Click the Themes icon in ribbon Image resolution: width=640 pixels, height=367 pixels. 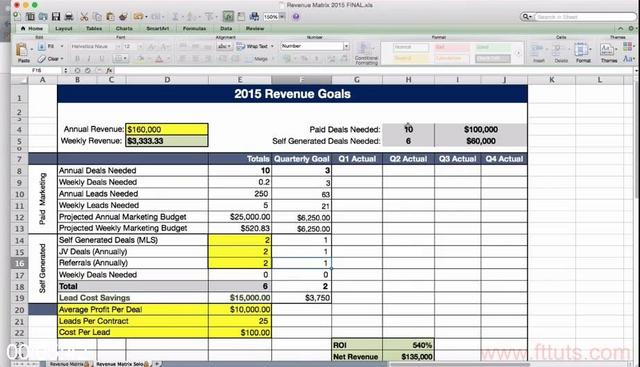coord(608,52)
